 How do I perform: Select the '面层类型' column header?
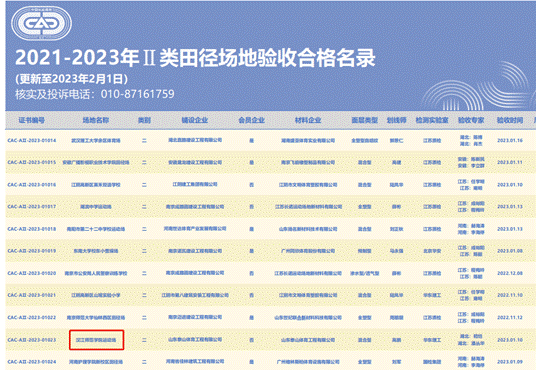(364, 120)
